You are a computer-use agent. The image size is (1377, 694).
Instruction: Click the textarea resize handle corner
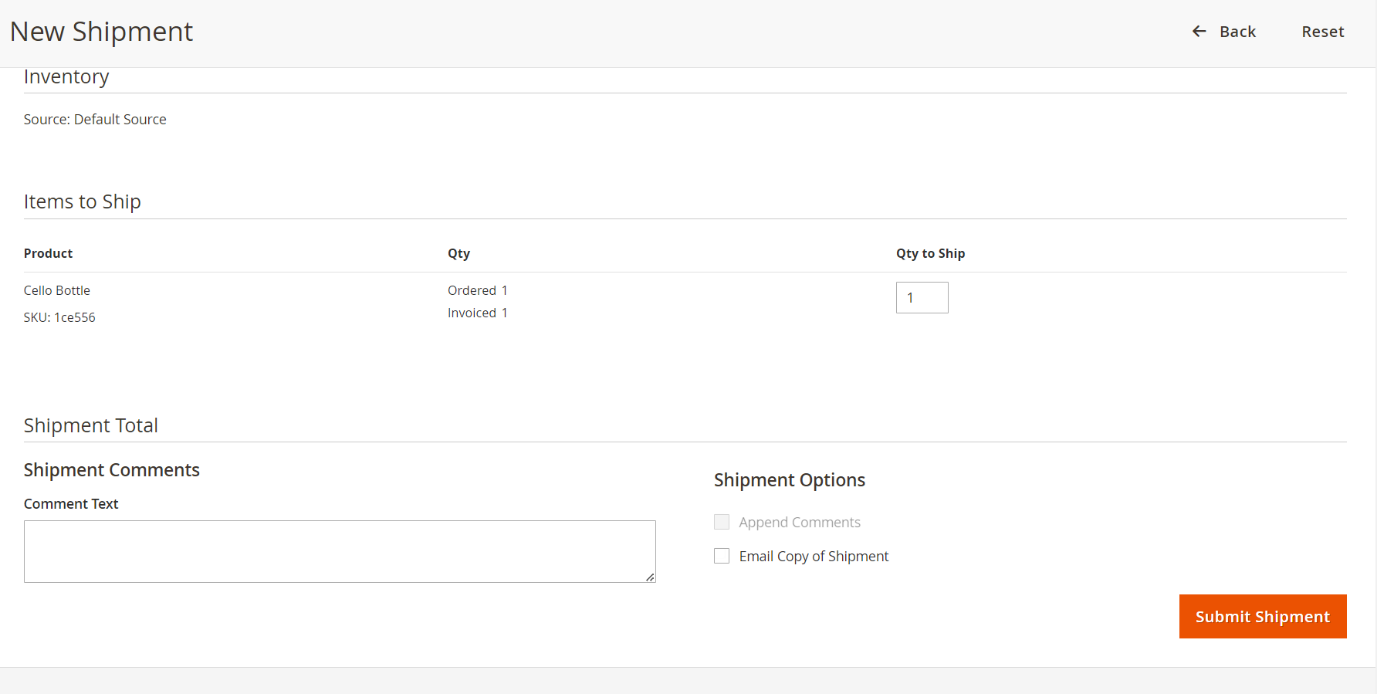click(650, 577)
